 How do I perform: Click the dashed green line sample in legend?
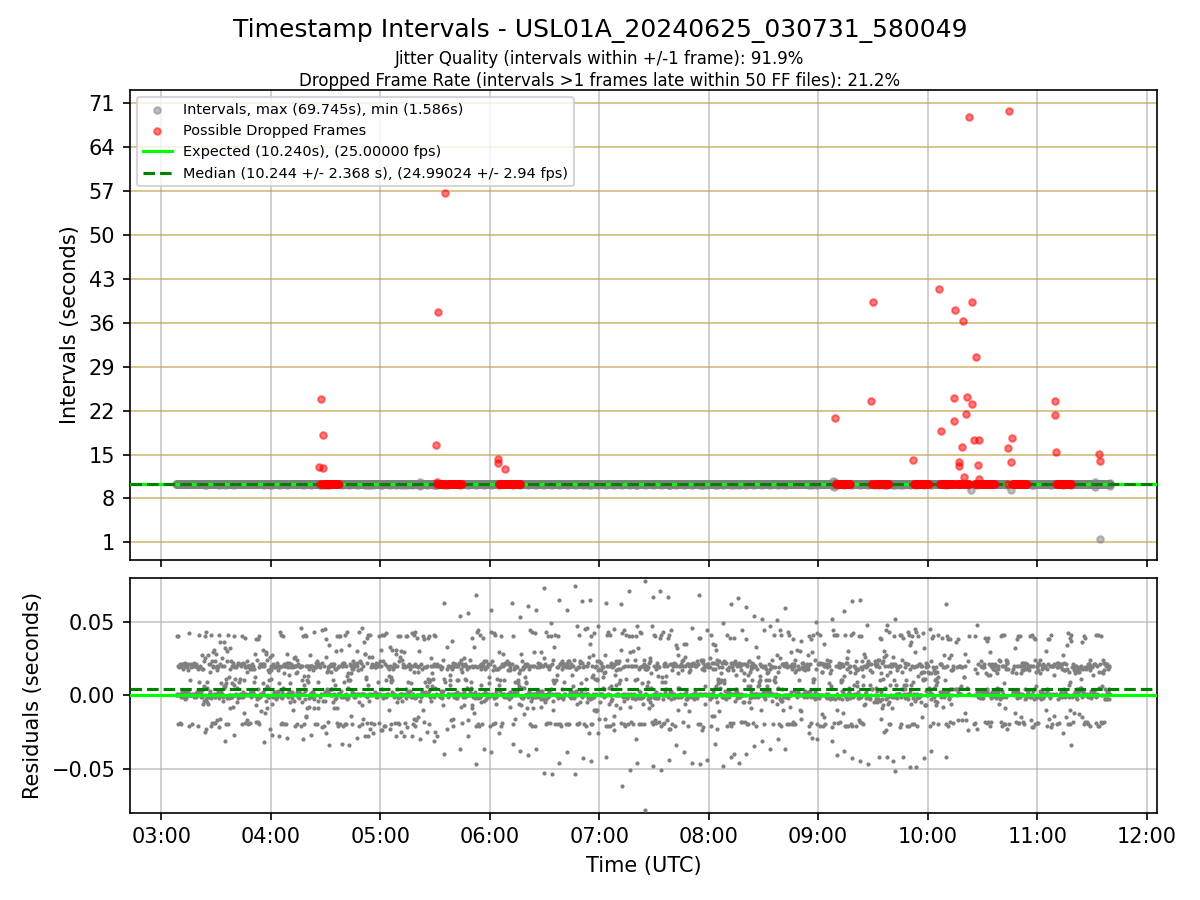158,173
